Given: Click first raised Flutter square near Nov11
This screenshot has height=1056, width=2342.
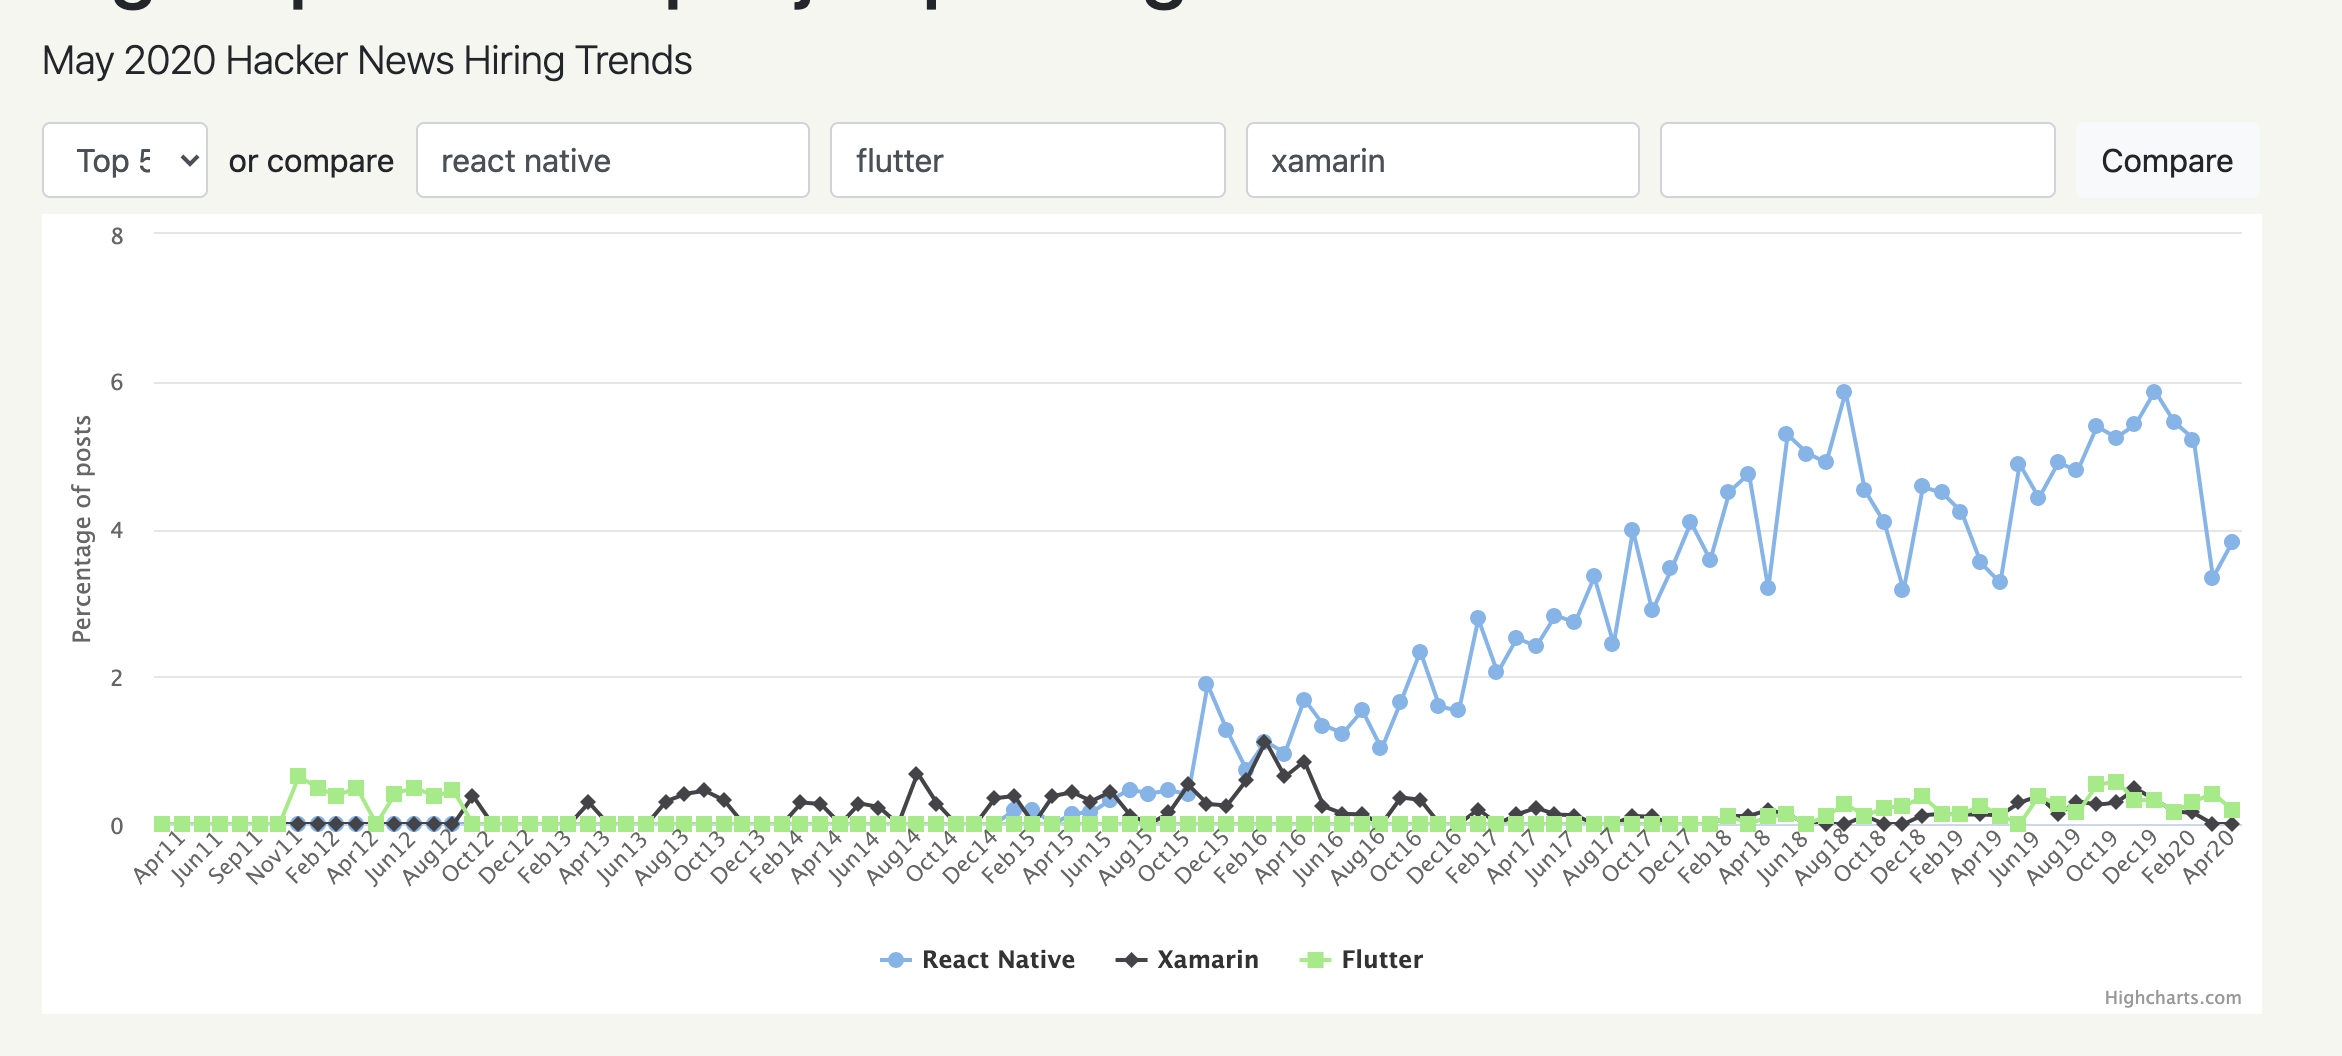Looking at the screenshot, I should [298, 776].
